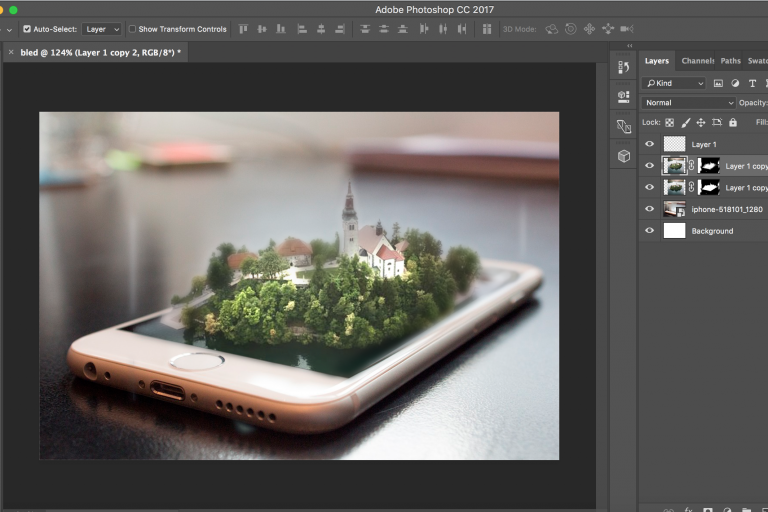768x512 pixels.
Task: Uncheck the Auto-Select checkbox
Action: (x=27, y=29)
